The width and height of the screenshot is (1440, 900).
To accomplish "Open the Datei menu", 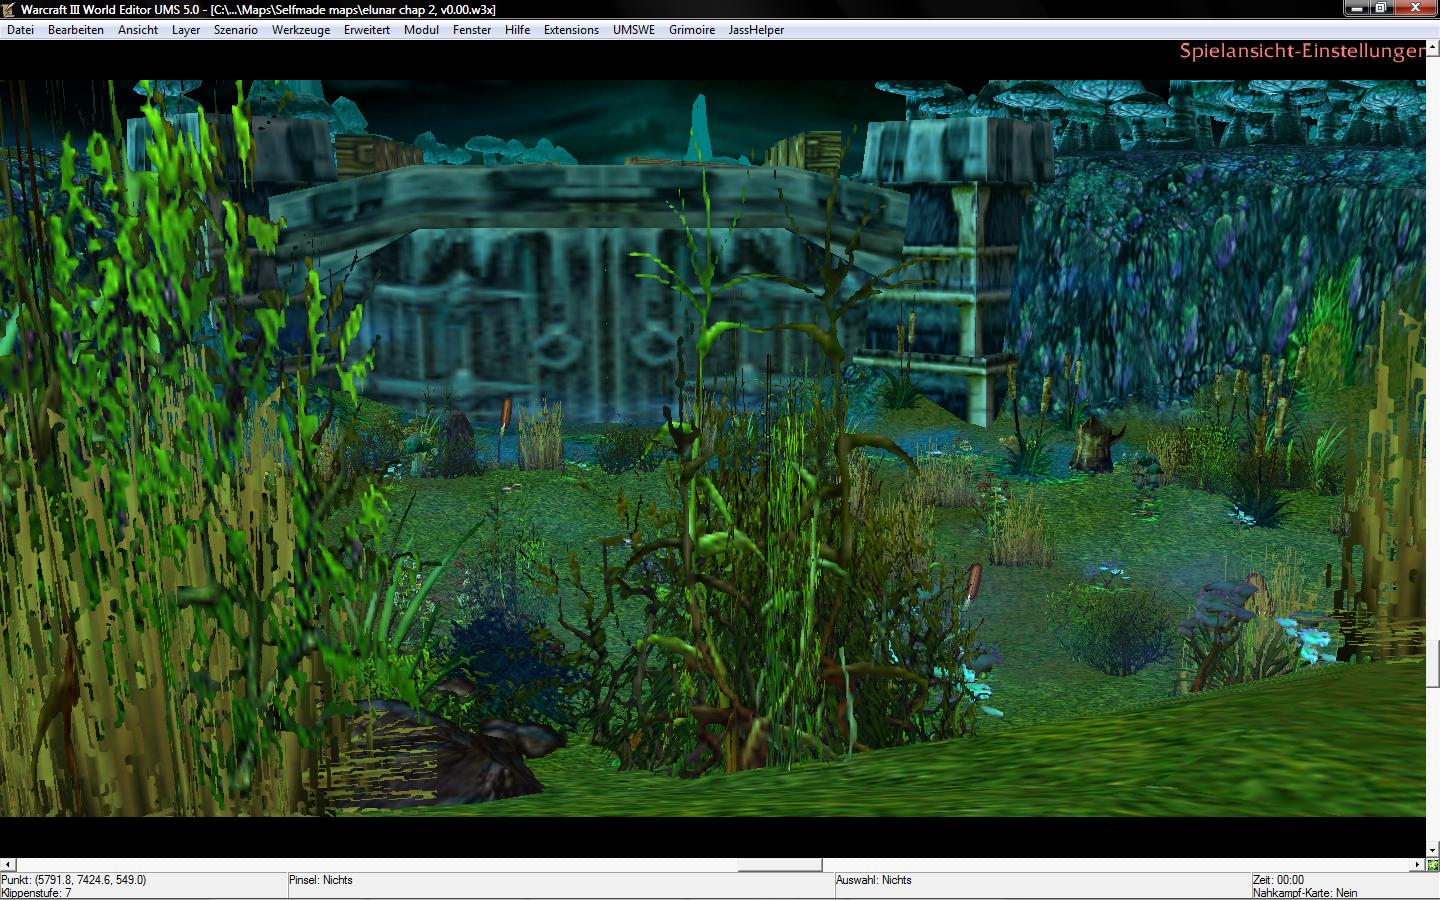I will click(x=20, y=30).
